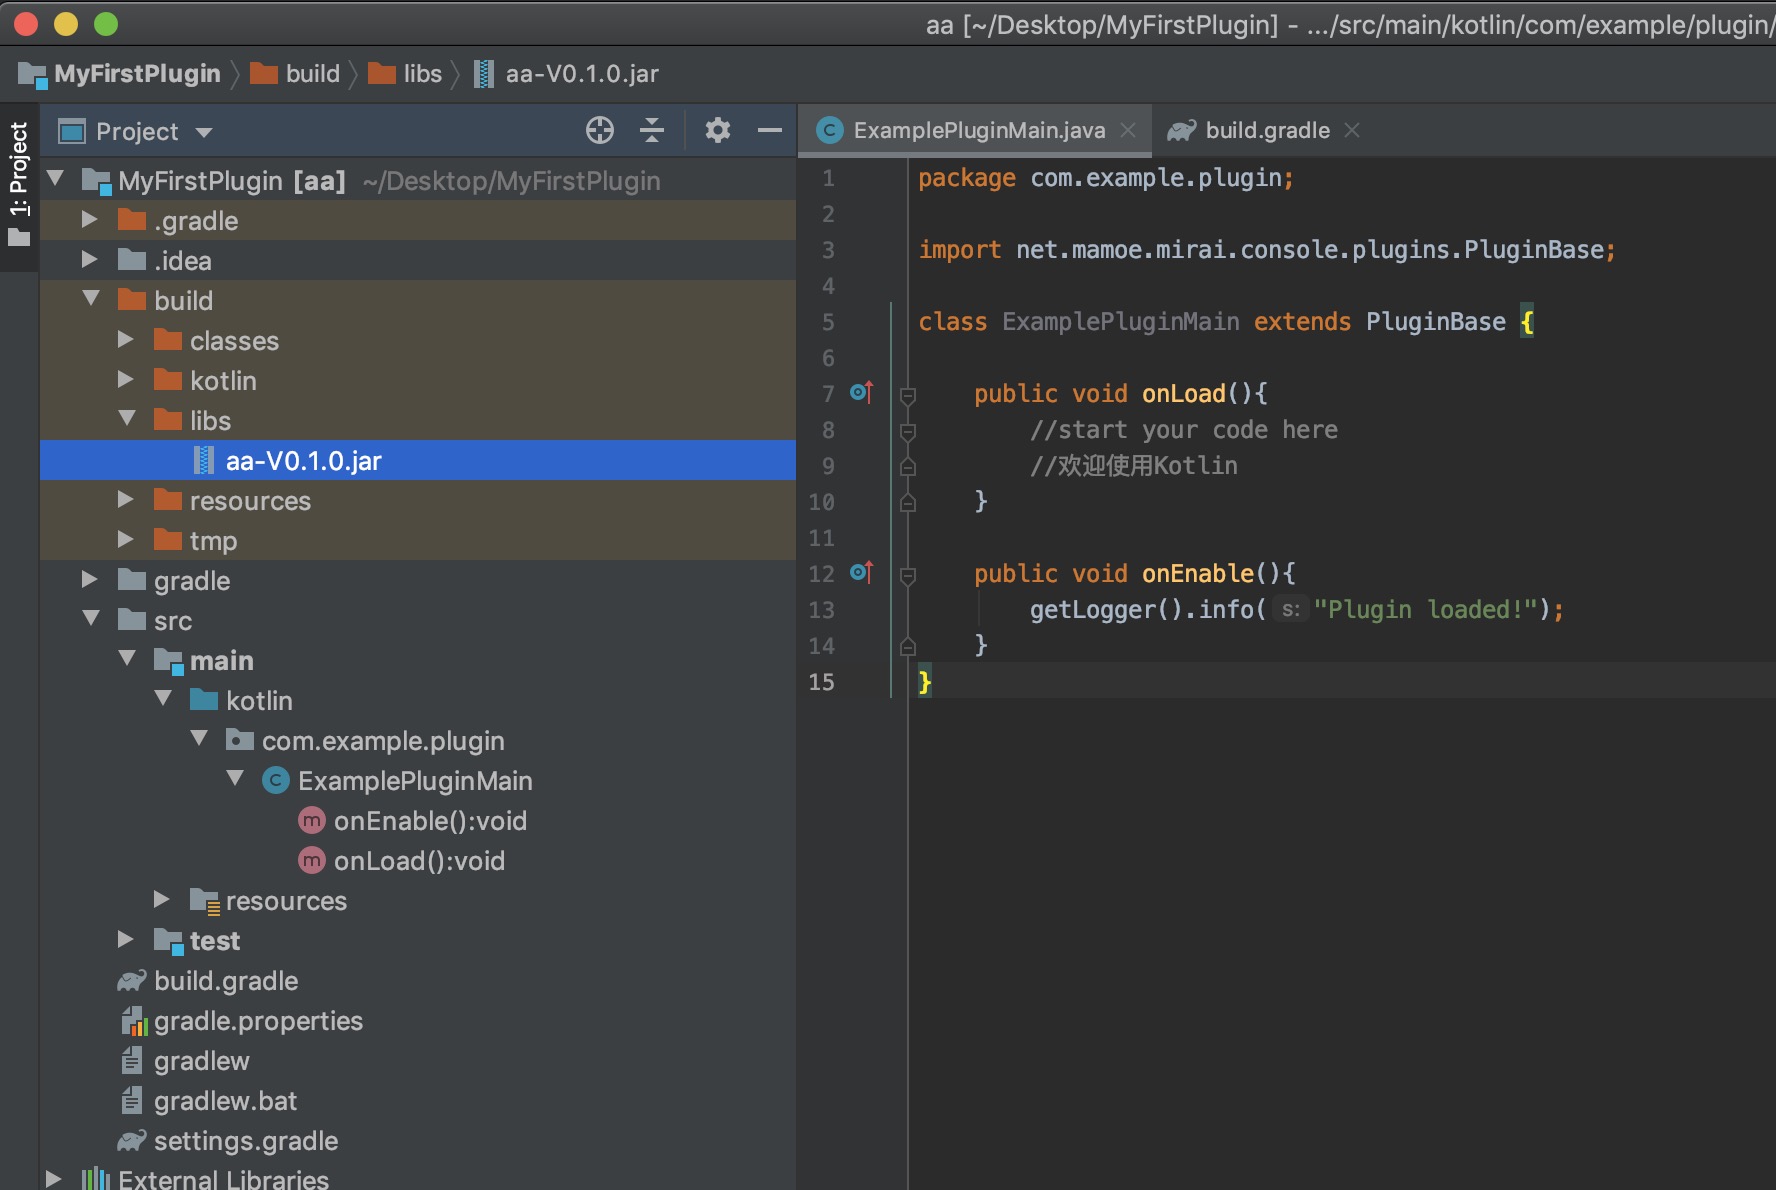Select gradle.properties file in the tree

pos(258,1021)
